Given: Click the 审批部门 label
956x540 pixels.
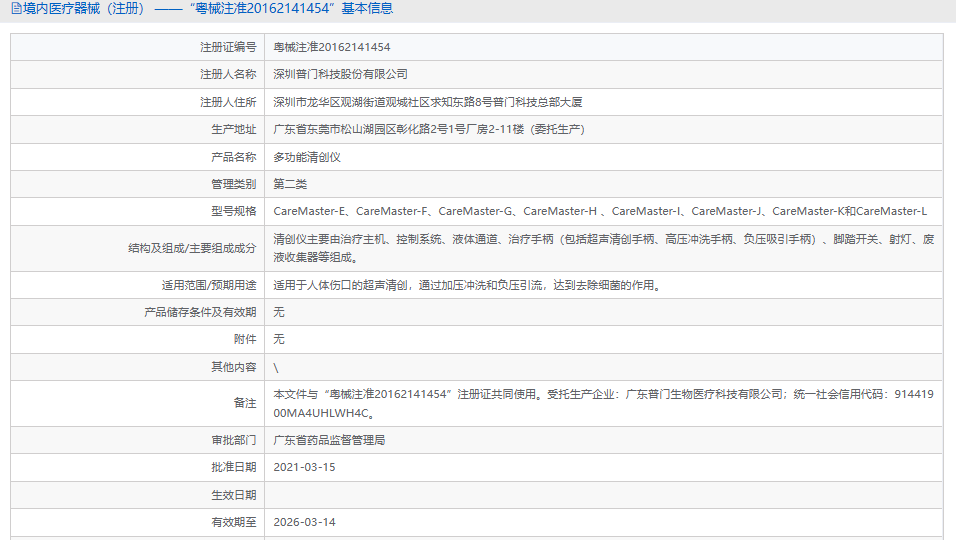Looking at the screenshot, I should point(234,440).
